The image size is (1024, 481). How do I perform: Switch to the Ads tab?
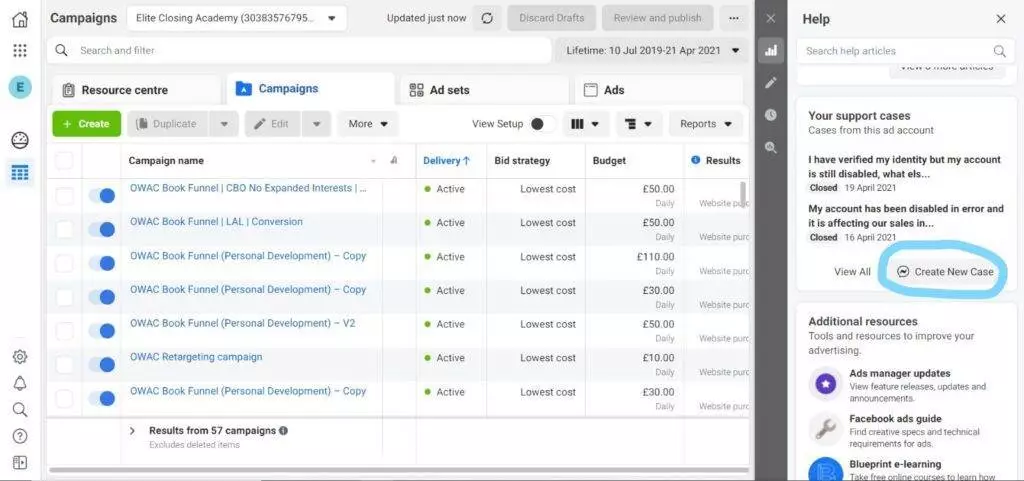click(659, 90)
